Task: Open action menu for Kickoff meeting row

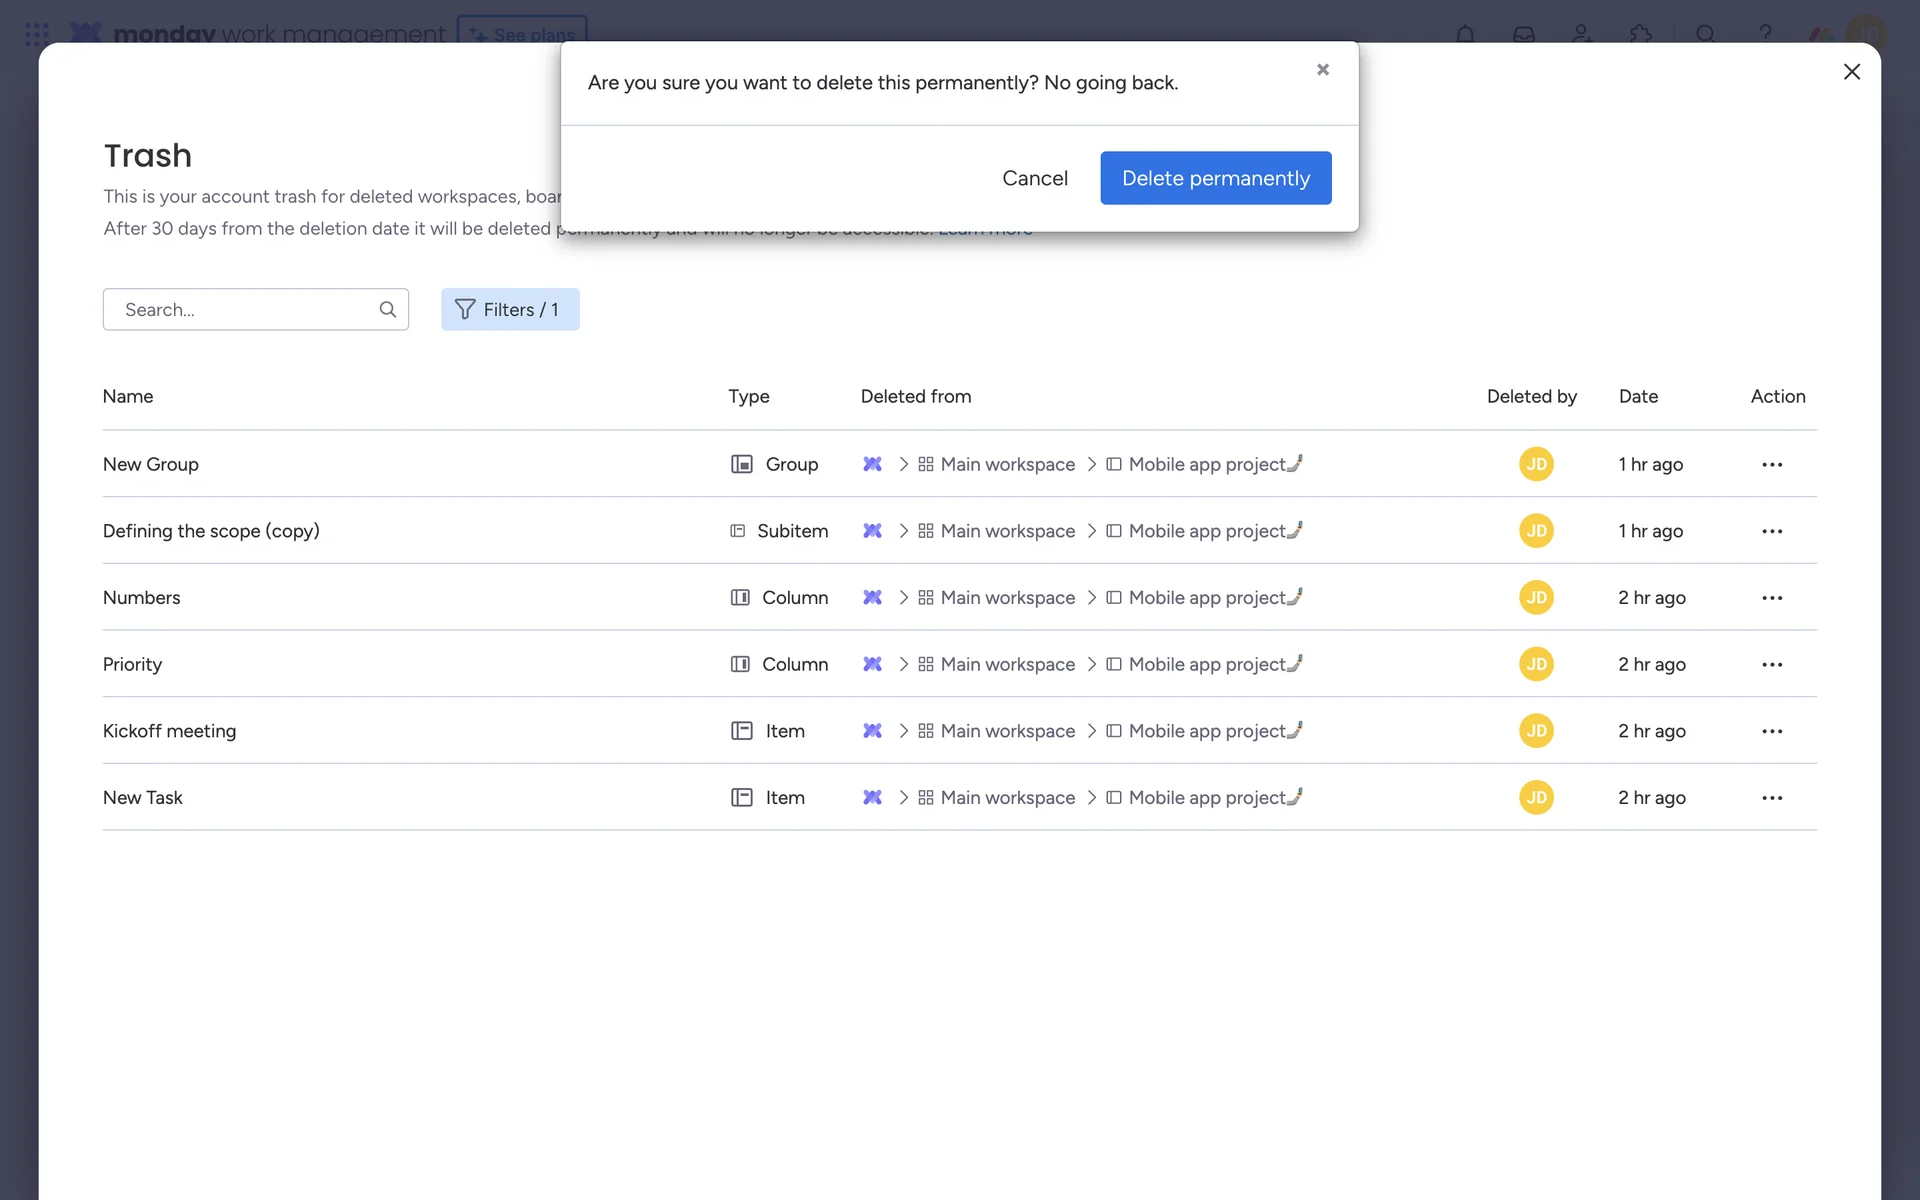Action: click(x=1771, y=731)
